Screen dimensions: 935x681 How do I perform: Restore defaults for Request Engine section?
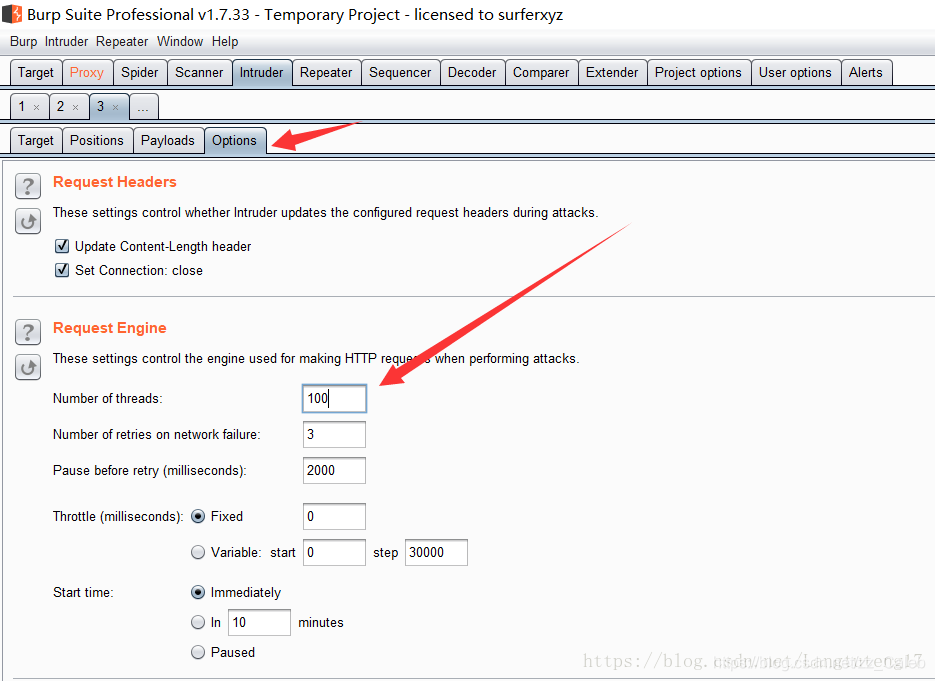tap(28, 367)
